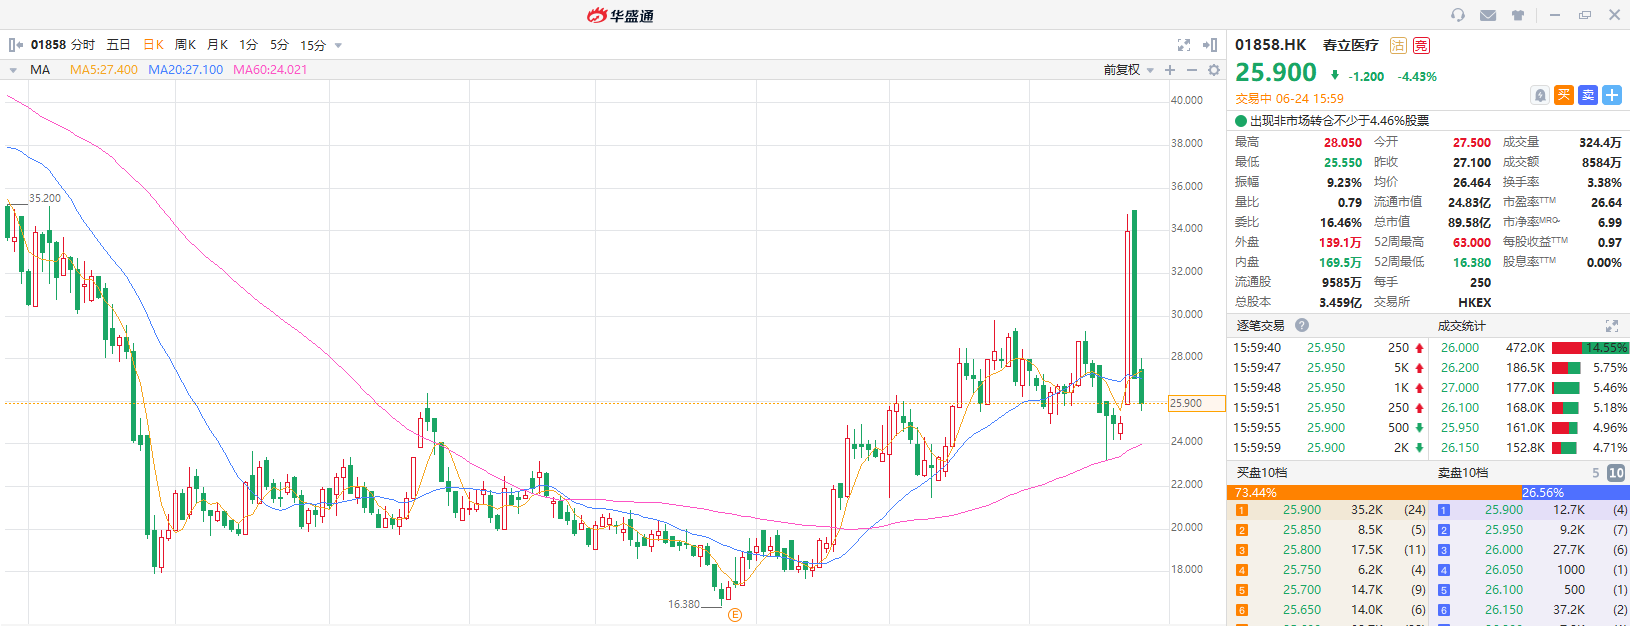
Task: Zoom in chart with plus icon
Action: [1170, 70]
